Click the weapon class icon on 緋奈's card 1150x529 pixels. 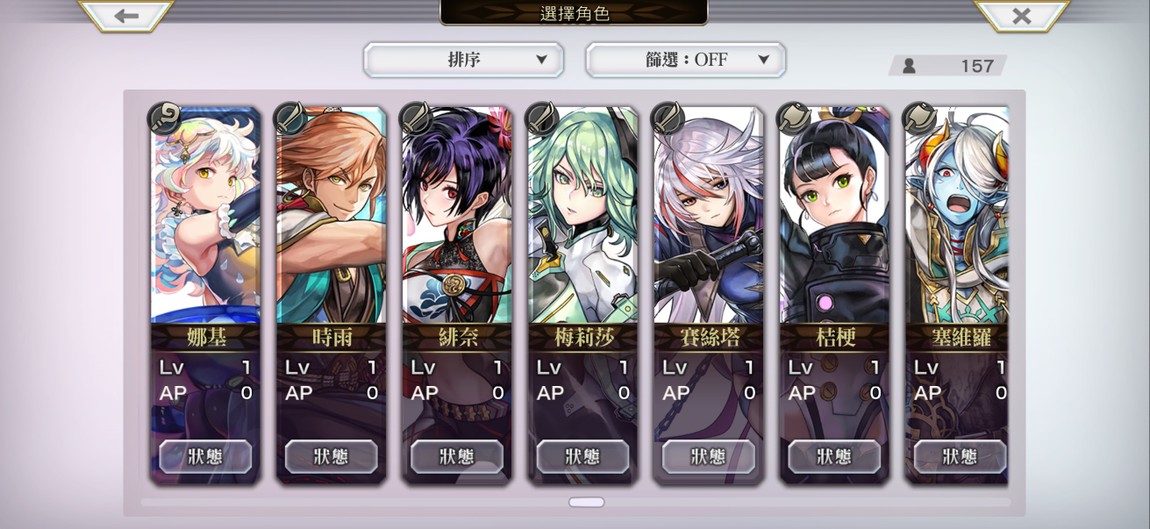[416, 117]
